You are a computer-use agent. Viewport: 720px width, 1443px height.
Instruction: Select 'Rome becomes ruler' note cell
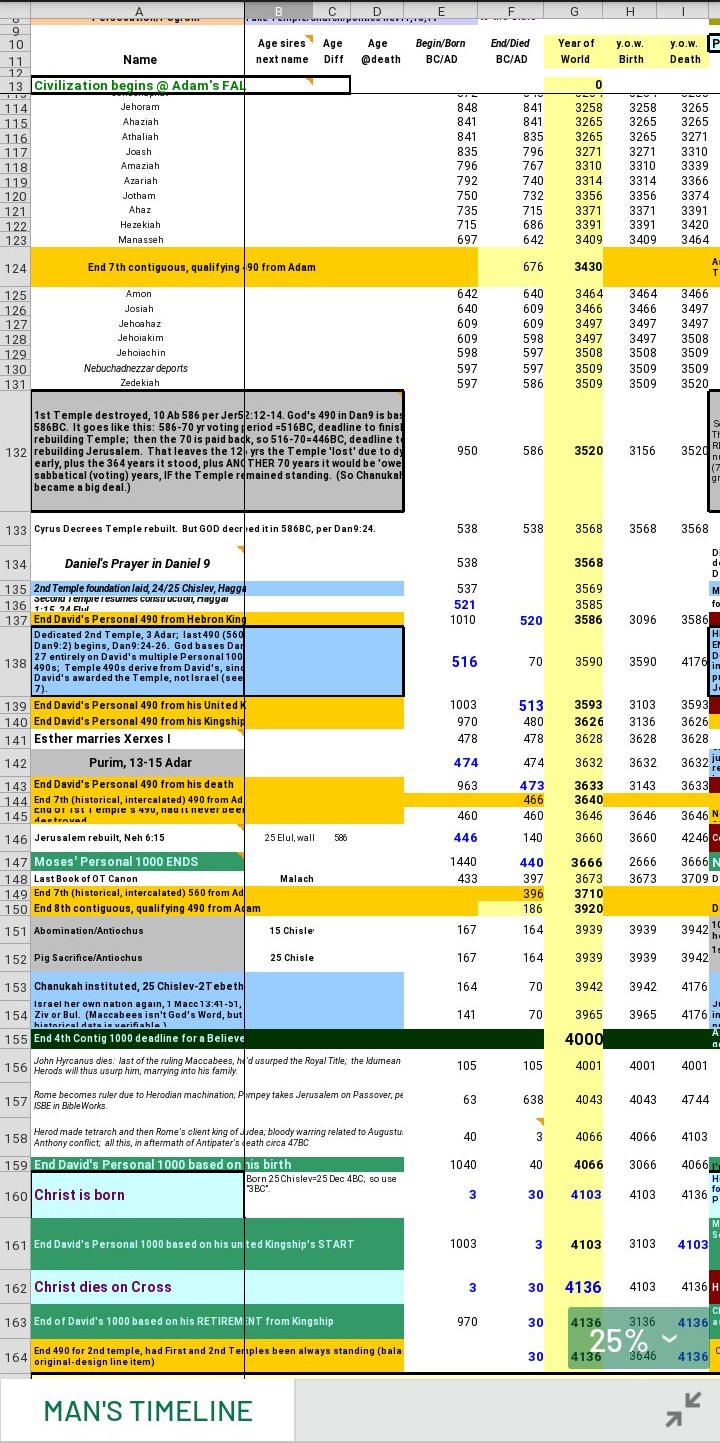218,1100
